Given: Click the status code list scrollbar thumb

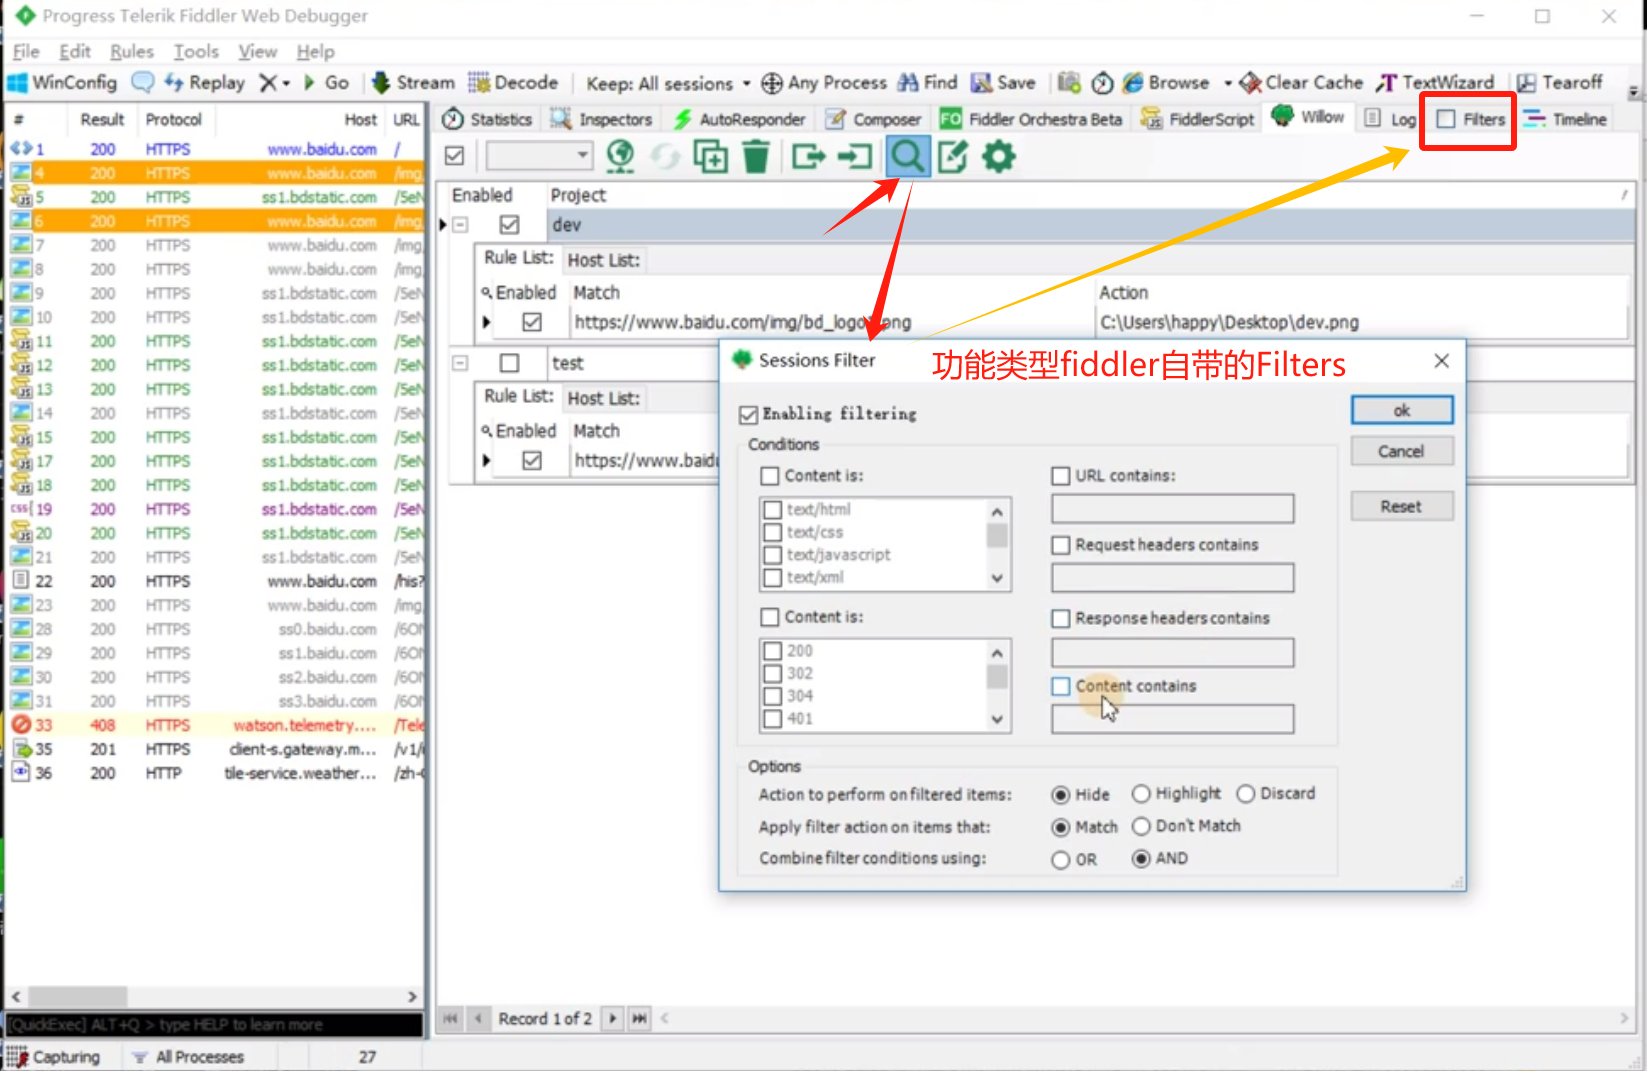Looking at the screenshot, I should pyautogui.click(x=996, y=677).
